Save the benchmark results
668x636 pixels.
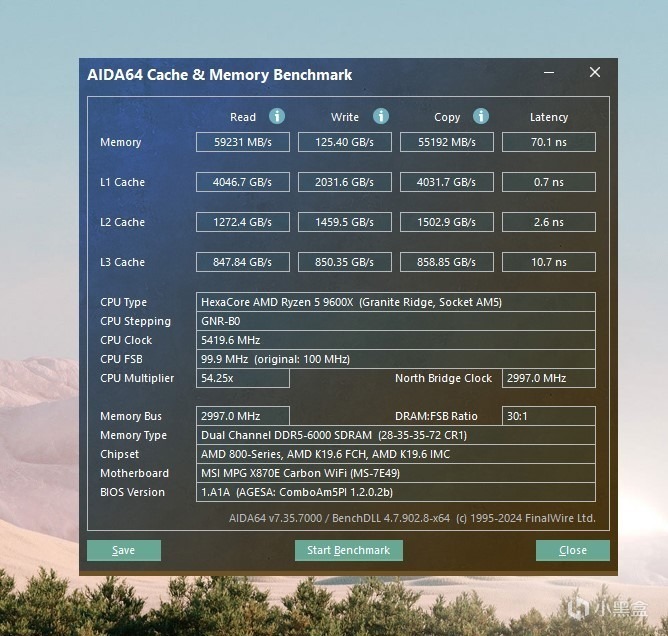[x=124, y=550]
